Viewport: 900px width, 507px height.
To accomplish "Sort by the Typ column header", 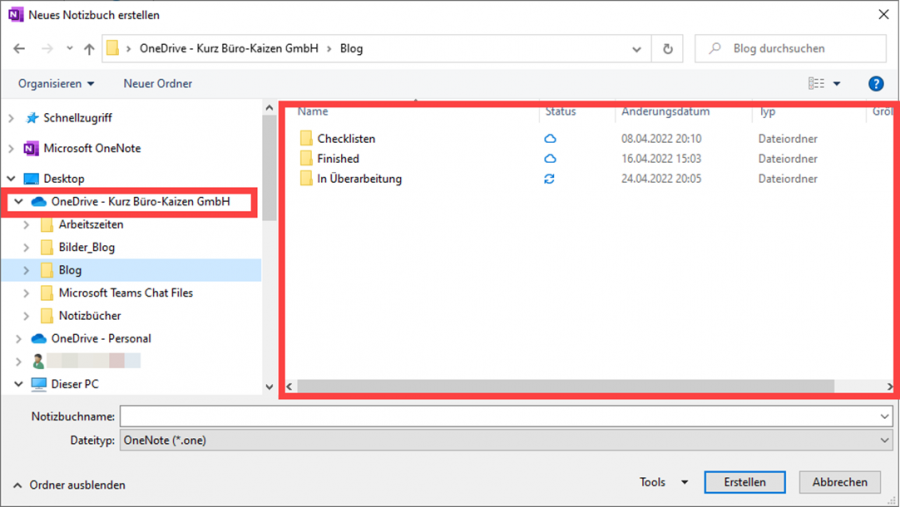I will 767,111.
